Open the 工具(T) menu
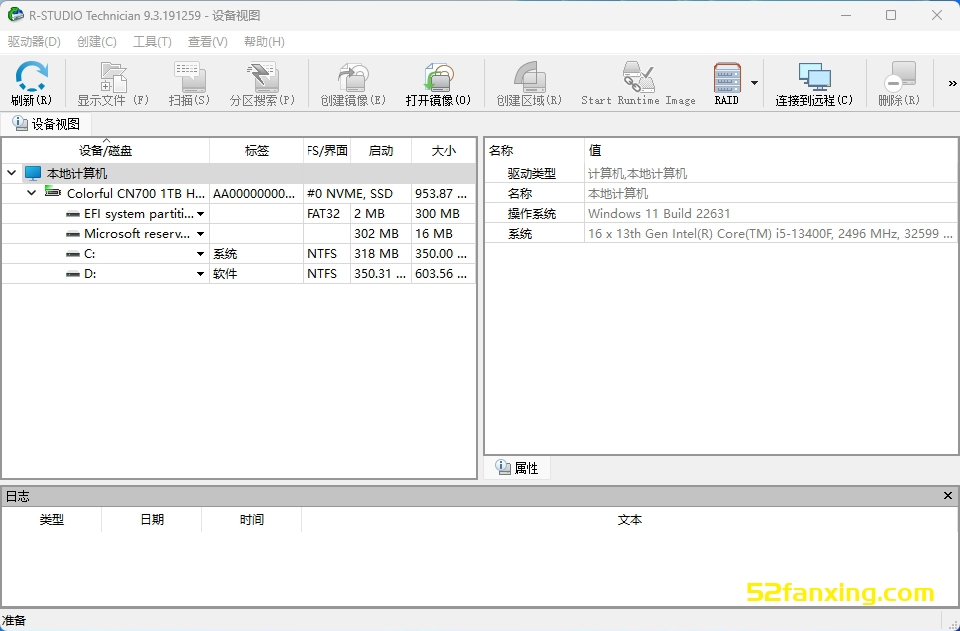The width and height of the screenshot is (960, 631). coord(152,42)
